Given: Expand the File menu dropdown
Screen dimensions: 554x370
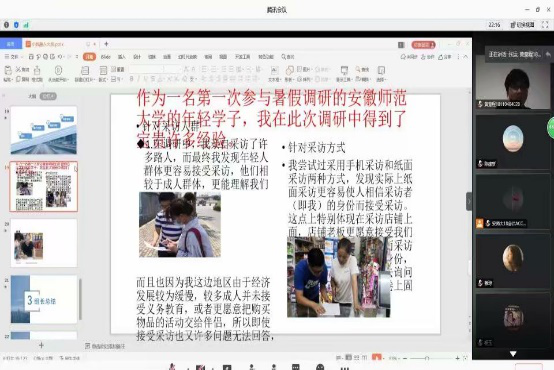Looking at the screenshot, I should coord(13,57).
